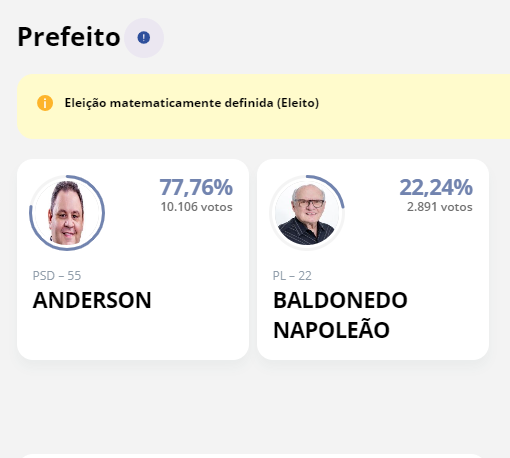Click the 2.891 votos count
The height and width of the screenshot is (458, 510).
[x=440, y=207]
